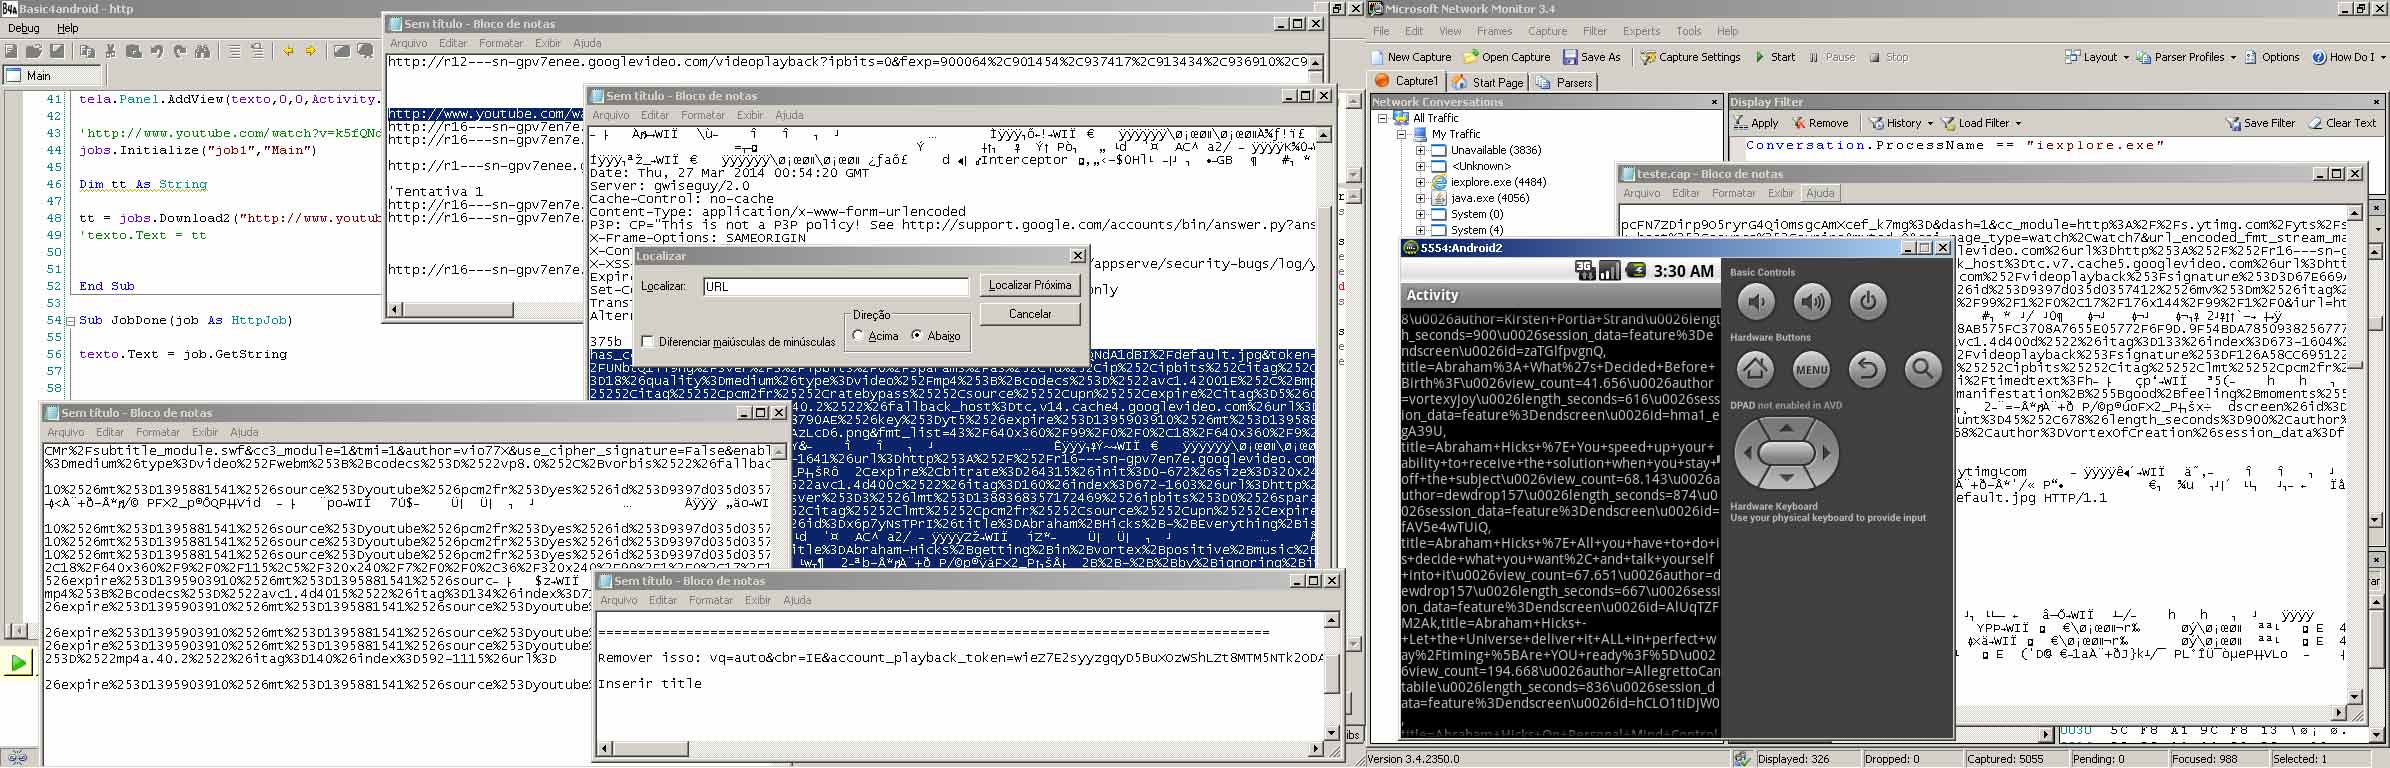
Task: Open Options in Network Monitor toolbar
Action: click(x=2272, y=57)
